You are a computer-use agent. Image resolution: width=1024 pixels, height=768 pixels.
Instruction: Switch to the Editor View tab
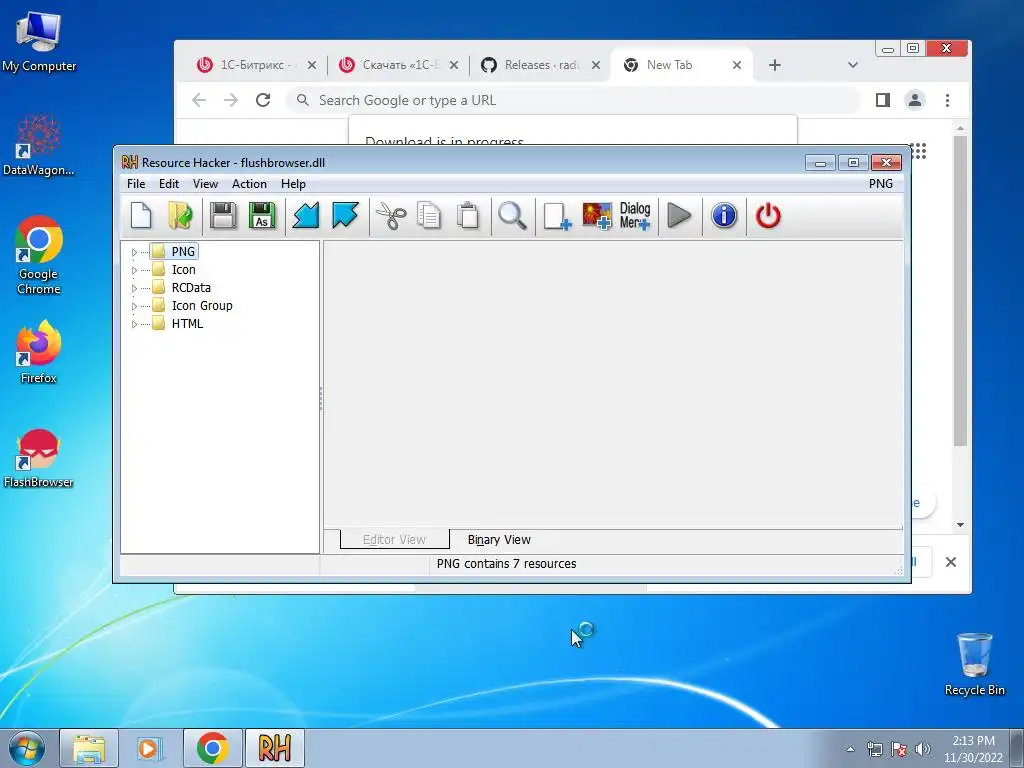(x=394, y=539)
